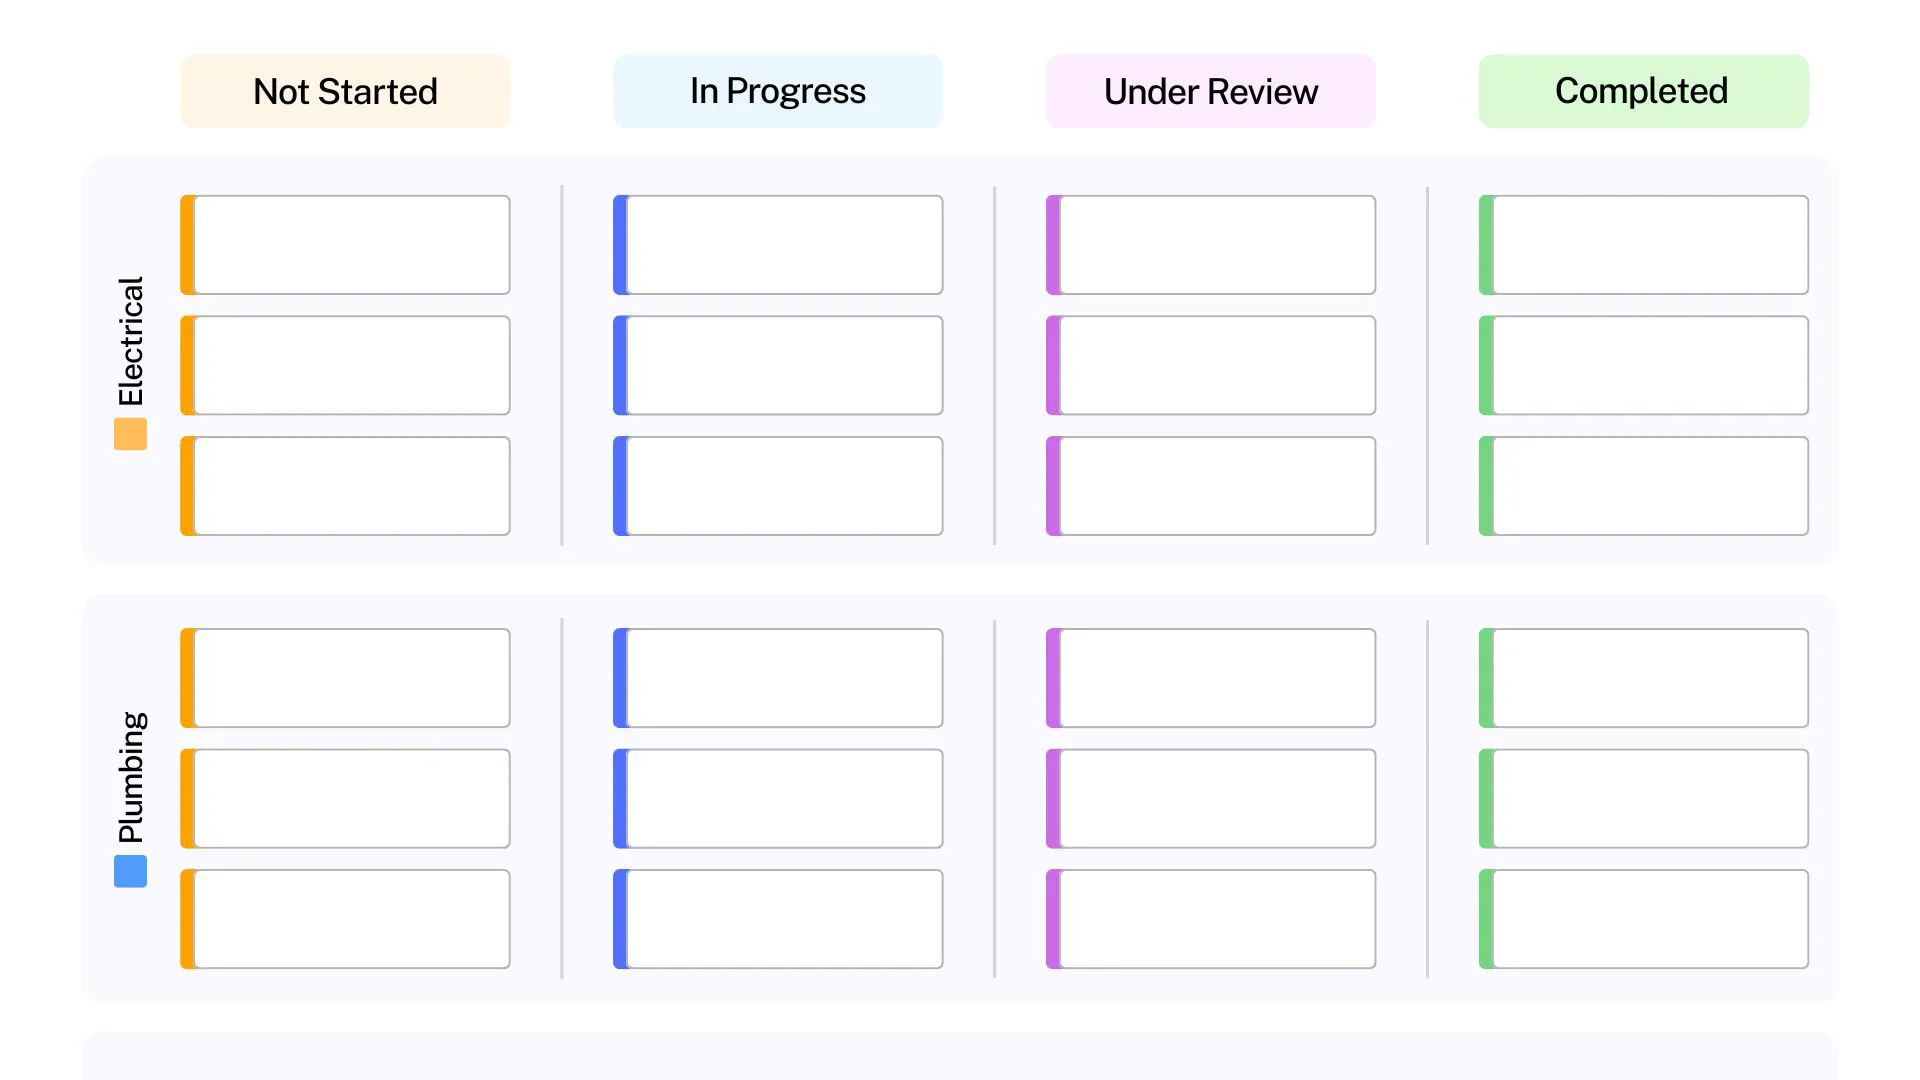Click first Plumbing Not Started card
Screen dimensions: 1920x1080
coord(345,678)
